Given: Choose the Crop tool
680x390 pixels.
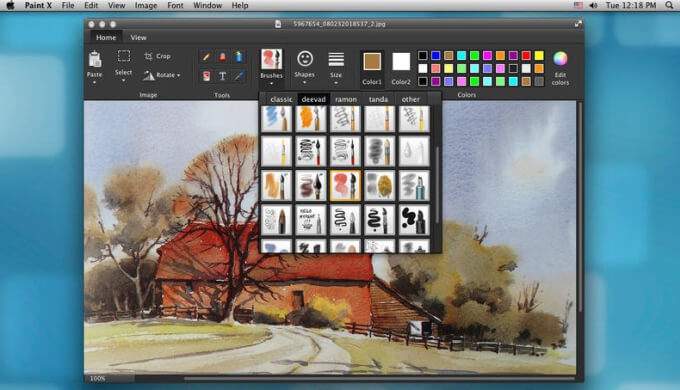Looking at the screenshot, I should click(157, 56).
